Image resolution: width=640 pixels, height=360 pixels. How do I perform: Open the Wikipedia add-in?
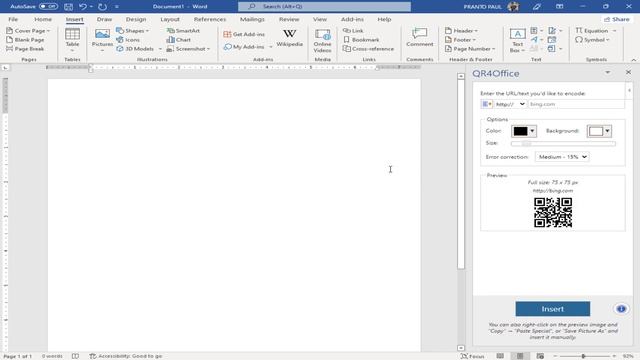click(x=289, y=38)
